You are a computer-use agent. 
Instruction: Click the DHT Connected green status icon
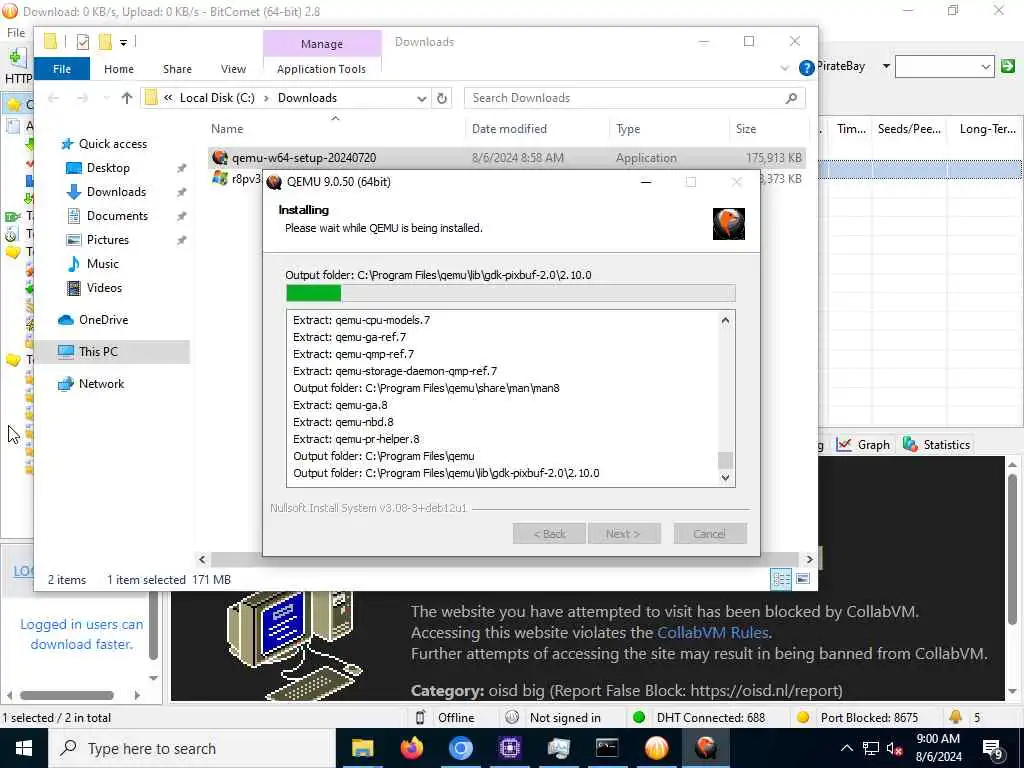click(639, 717)
